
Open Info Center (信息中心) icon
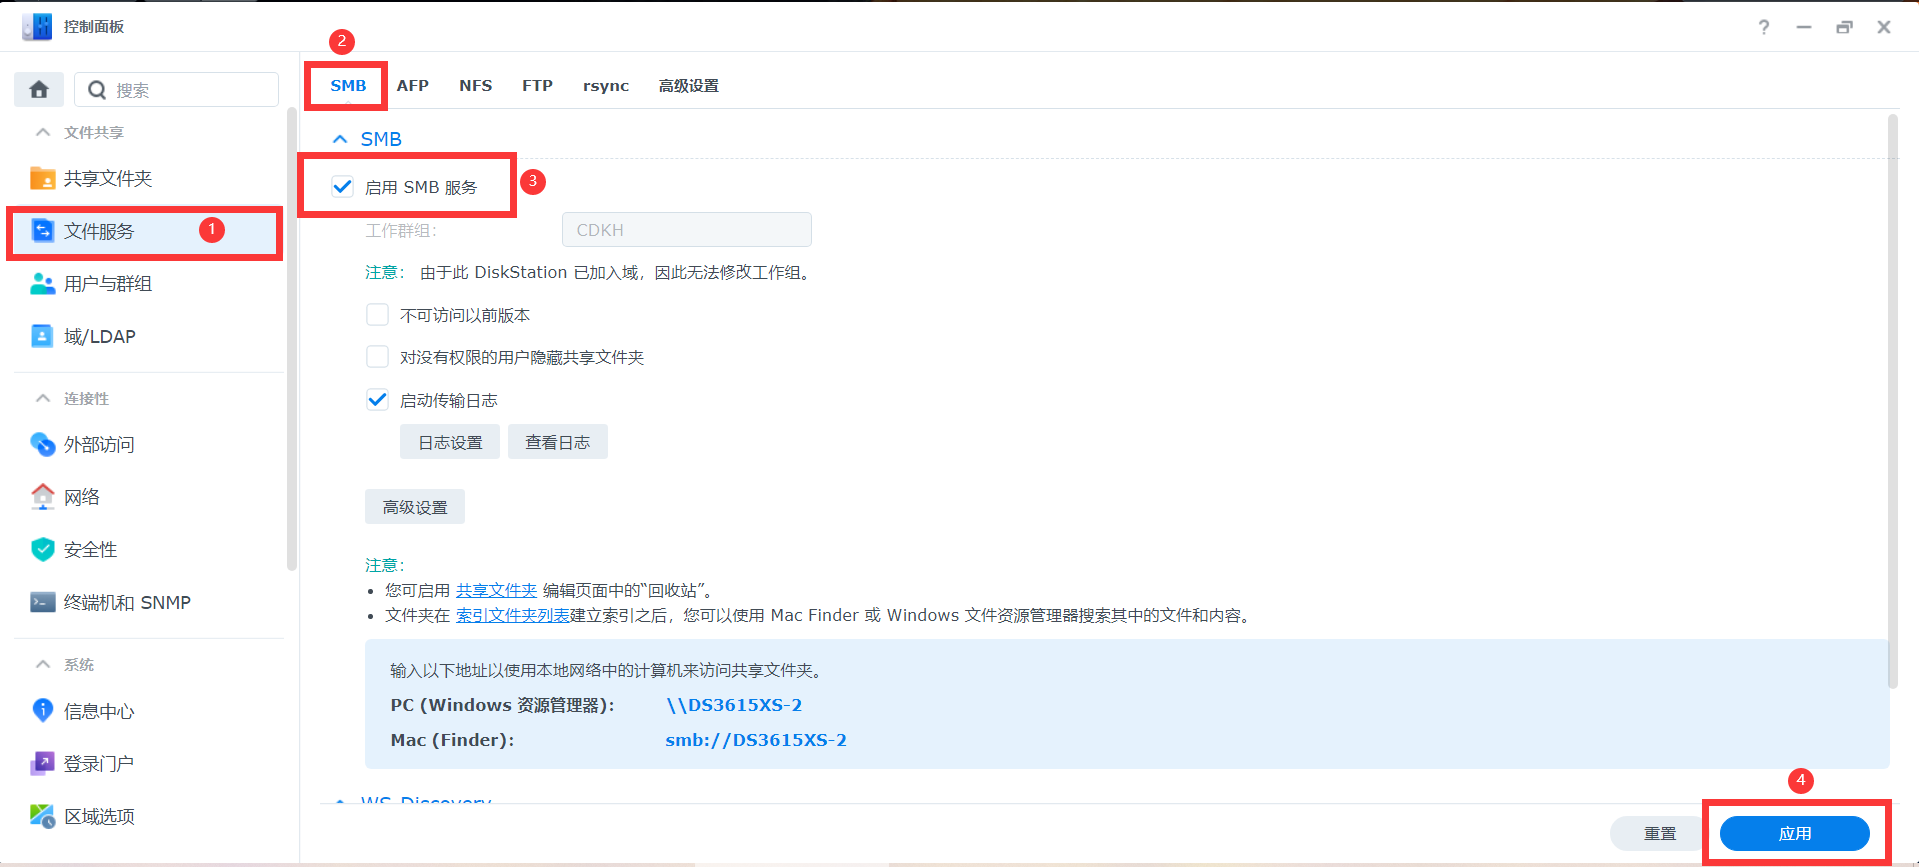42,711
